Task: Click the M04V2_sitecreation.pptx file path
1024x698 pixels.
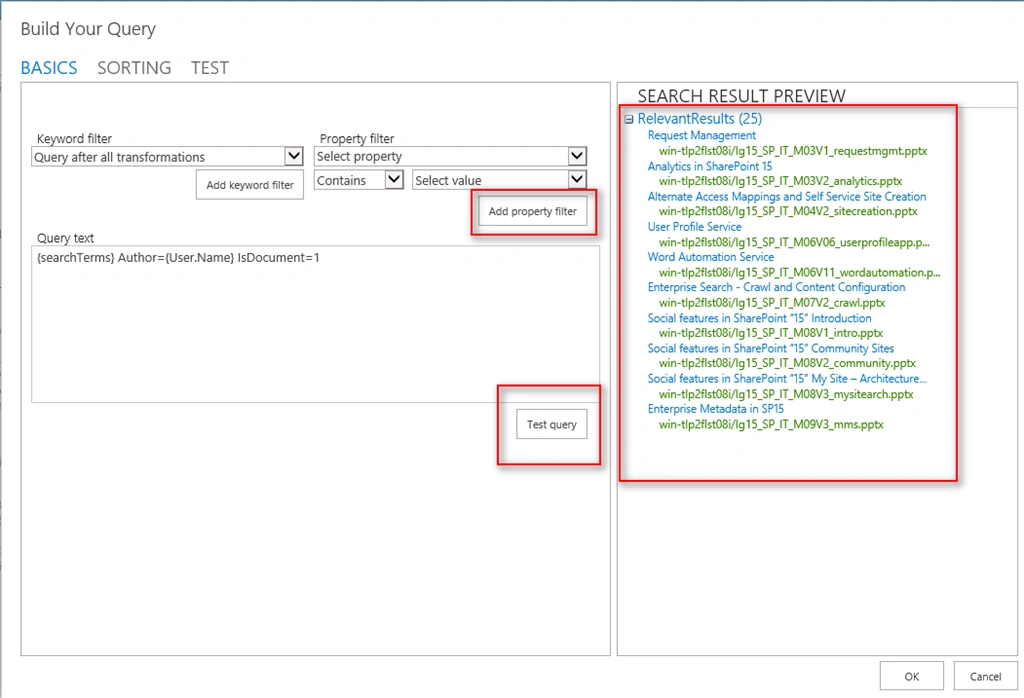Action: point(788,211)
